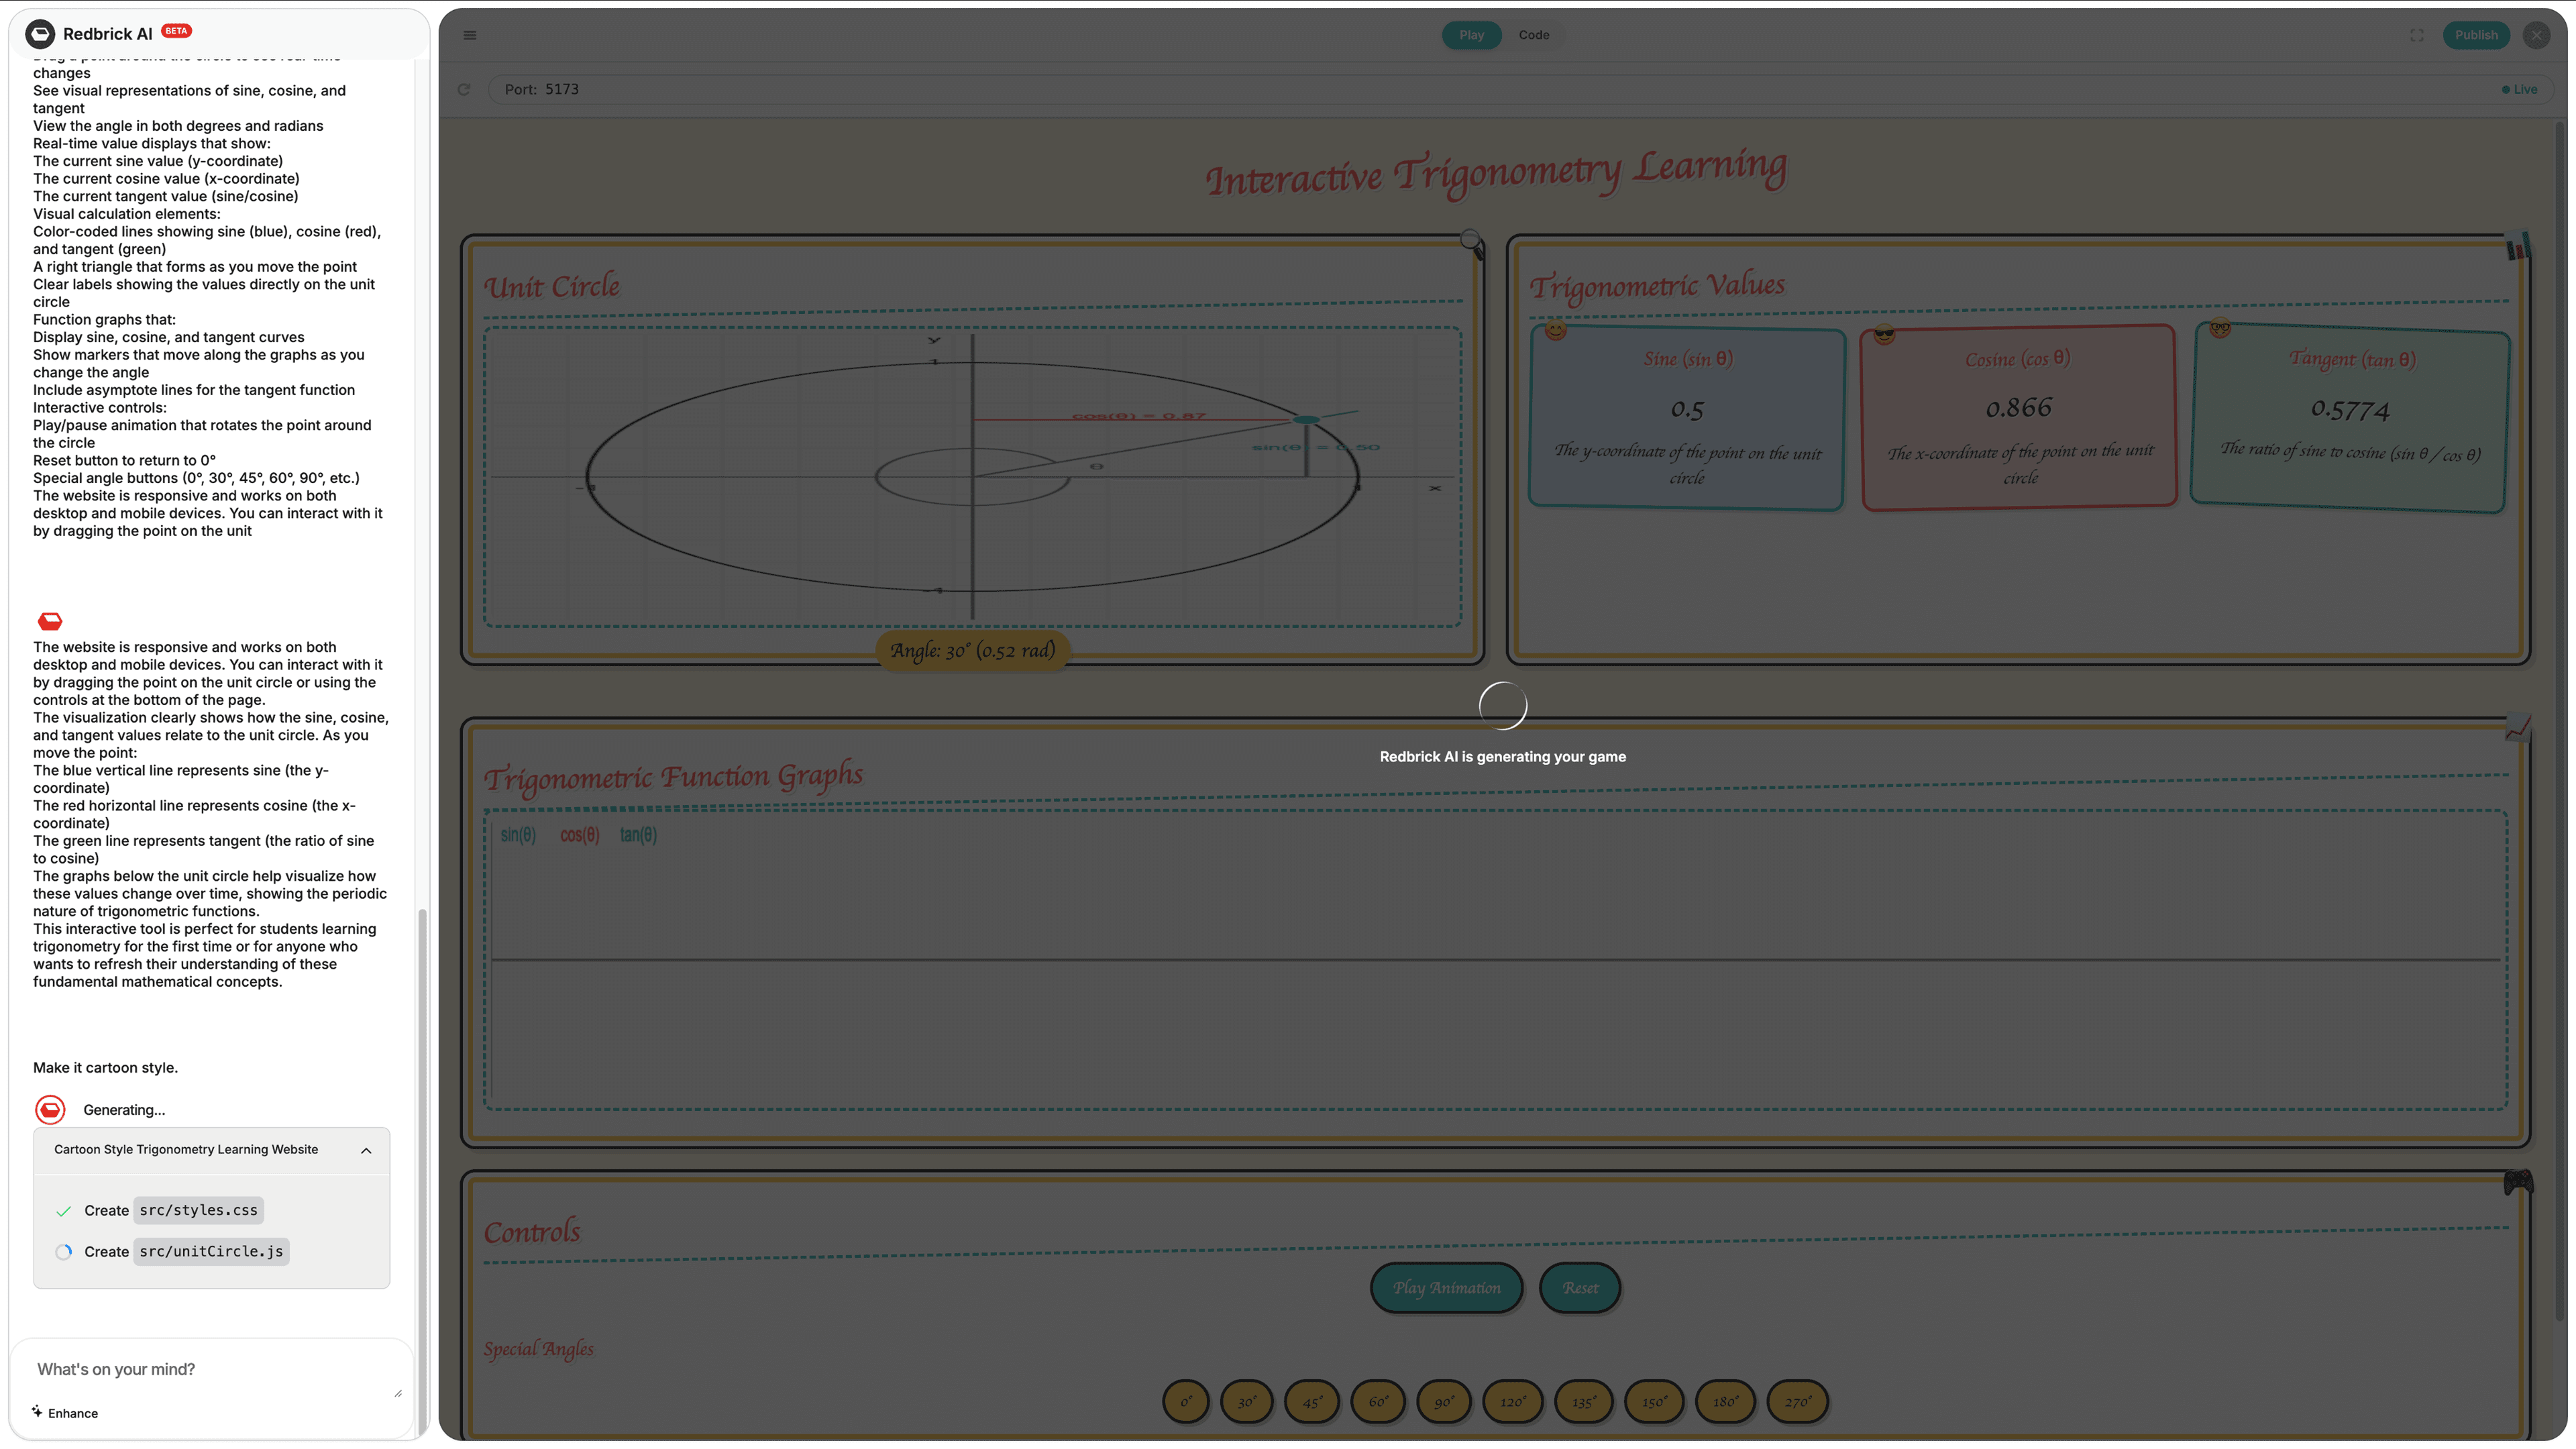Click the refresh icon next to the Port field
The image size is (2576, 1449).
pos(464,89)
